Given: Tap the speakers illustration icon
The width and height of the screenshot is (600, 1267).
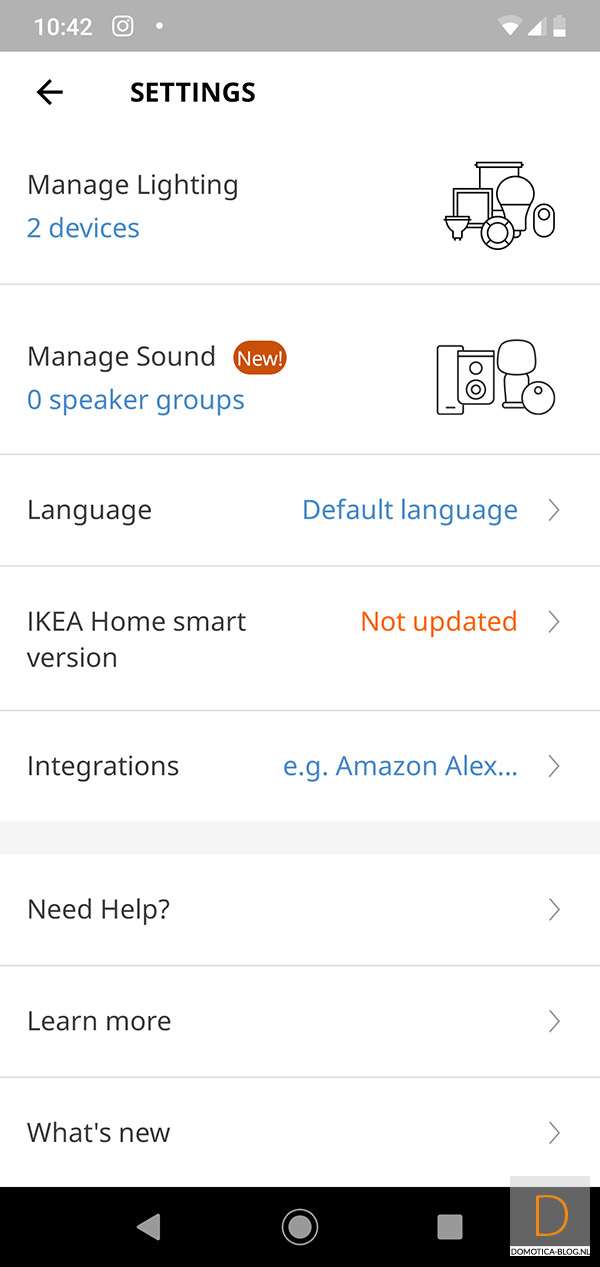Looking at the screenshot, I should tap(495, 377).
